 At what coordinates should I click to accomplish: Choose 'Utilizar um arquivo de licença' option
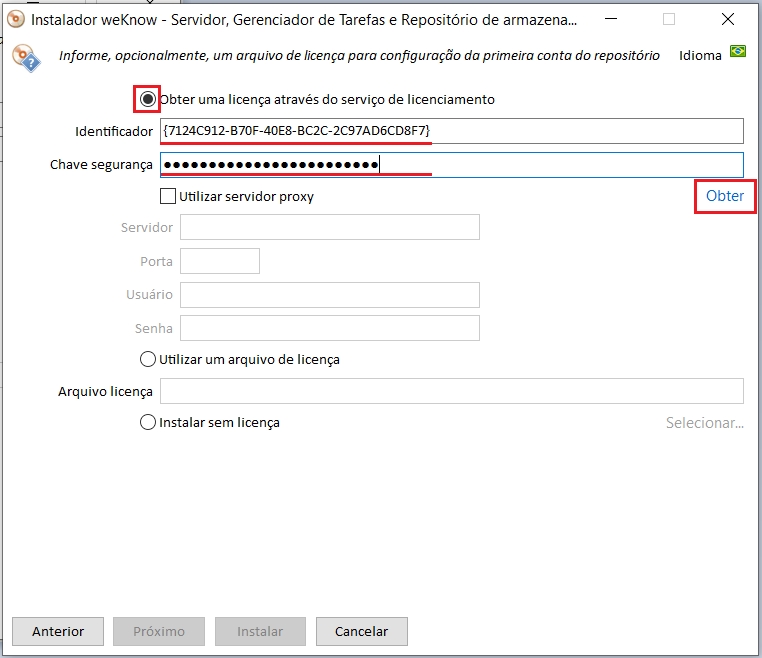click(148, 359)
